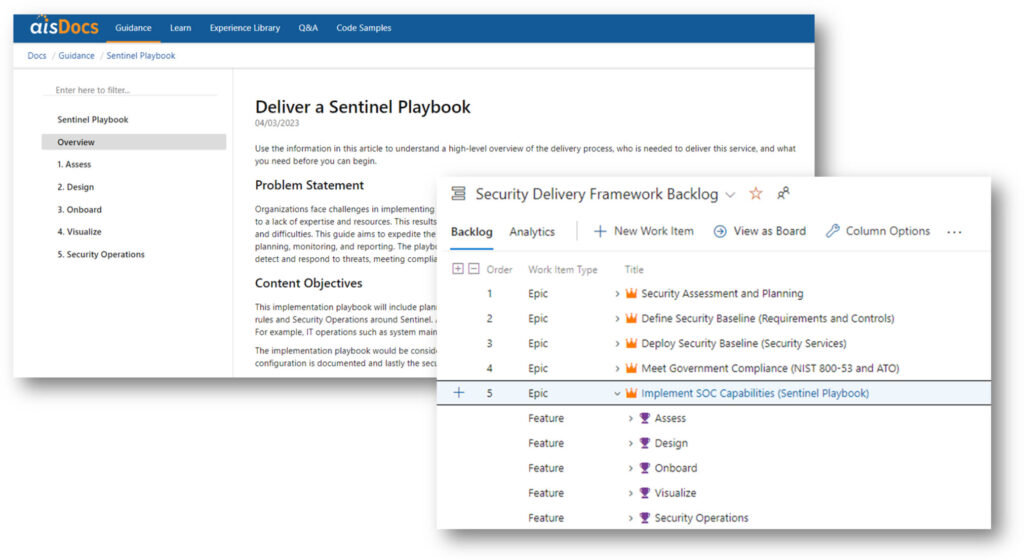This screenshot has width=1024, height=560.
Task: Expand Meet Government Compliance epic
Action: click(x=617, y=368)
